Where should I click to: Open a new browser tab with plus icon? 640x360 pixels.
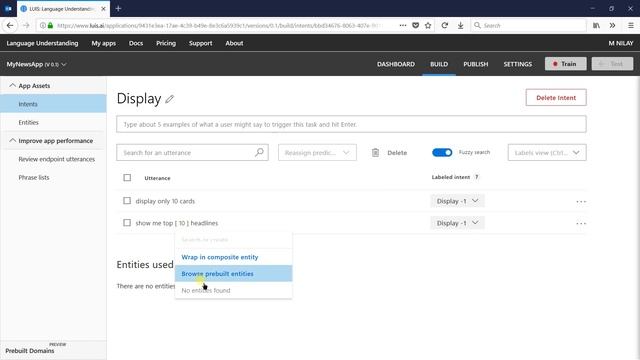click(x=118, y=9)
